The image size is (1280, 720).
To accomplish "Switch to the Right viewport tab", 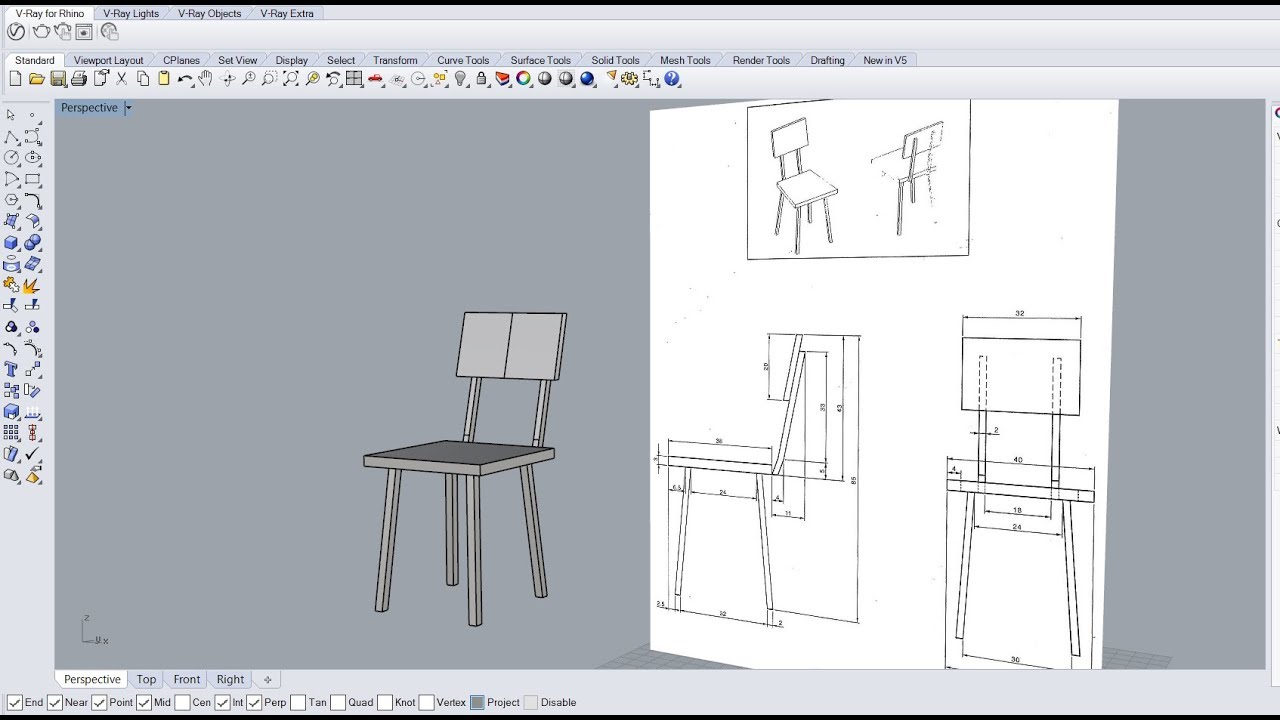I will tap(230, 679).
